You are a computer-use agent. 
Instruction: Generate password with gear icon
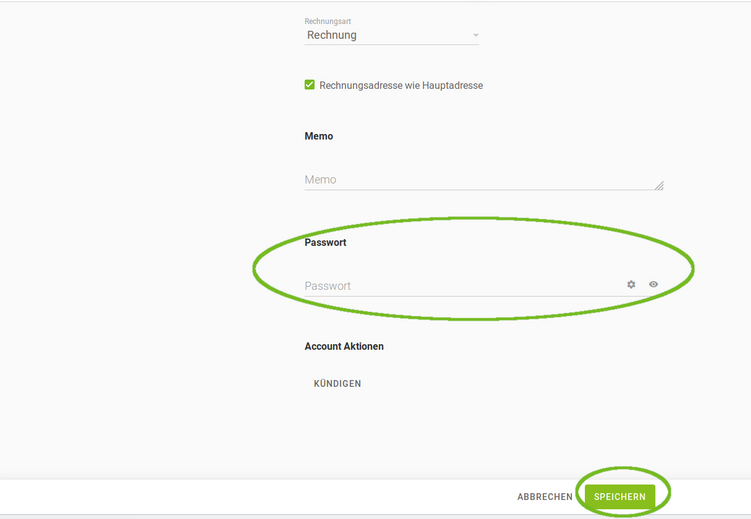[631, 284]
